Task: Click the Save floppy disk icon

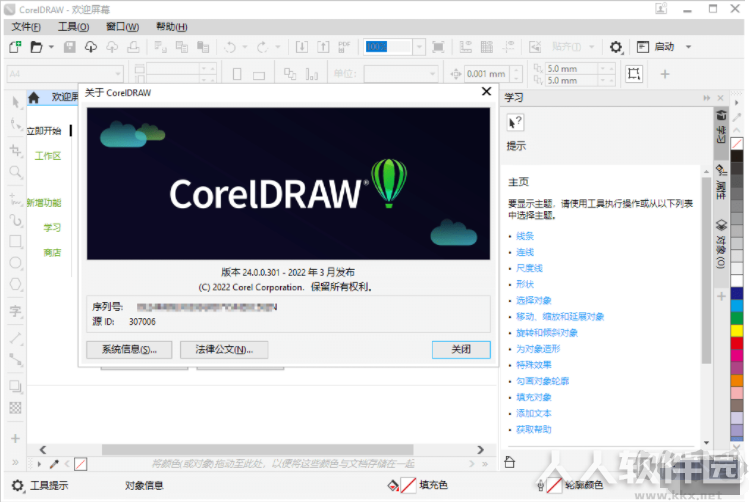Action: [x=70, y=47]
